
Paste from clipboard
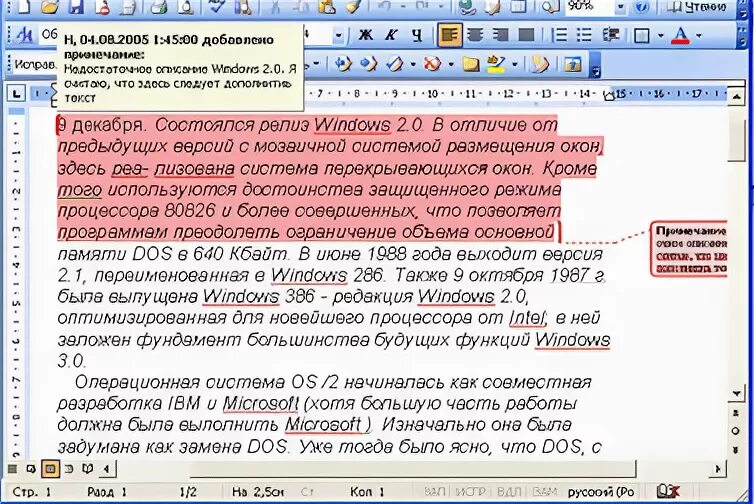click(x=327, y=6)
